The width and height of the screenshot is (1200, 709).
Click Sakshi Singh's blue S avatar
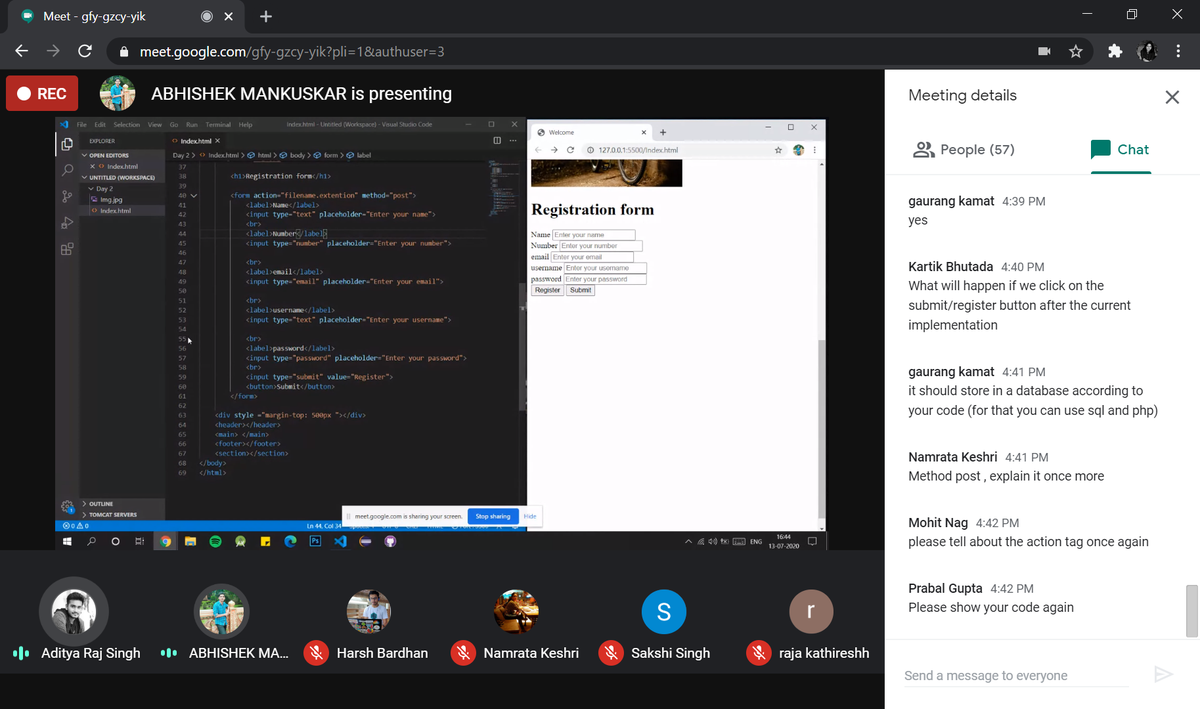pyautogui.click(x=664, y=611)
